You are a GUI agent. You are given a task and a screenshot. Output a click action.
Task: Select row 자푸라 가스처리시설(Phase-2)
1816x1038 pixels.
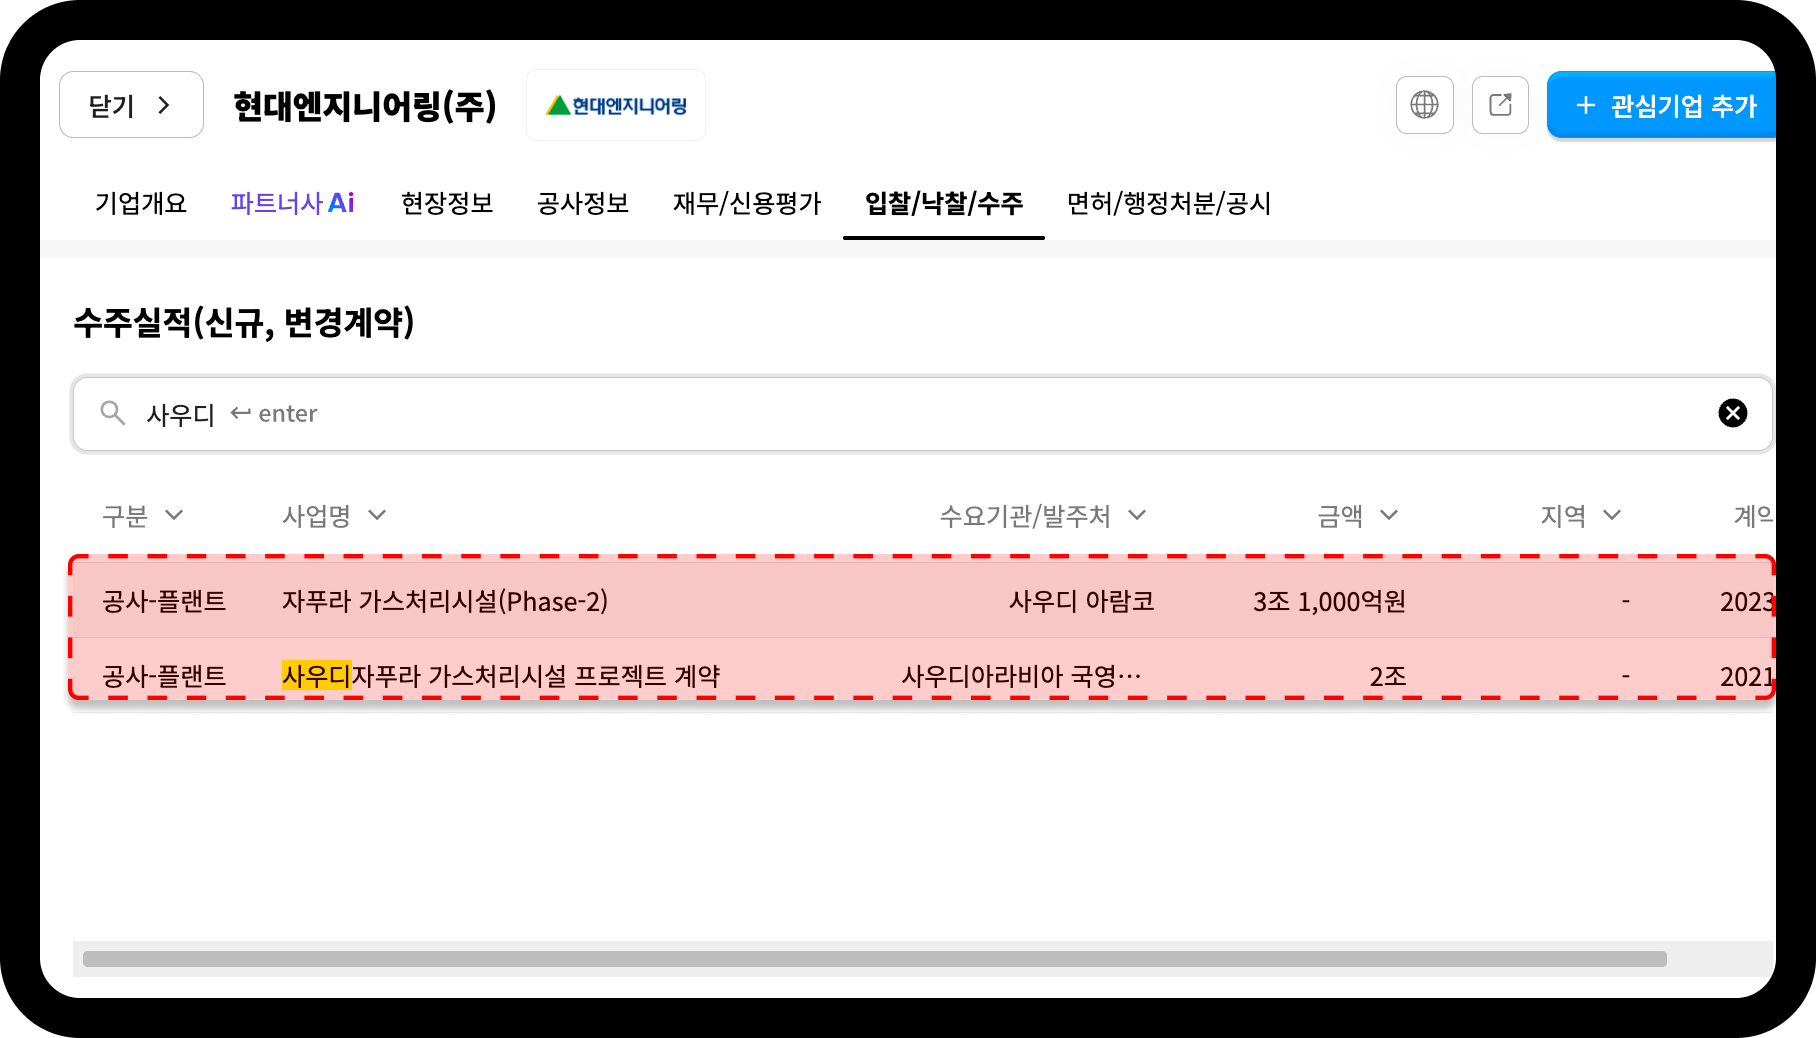coord(922,600)
